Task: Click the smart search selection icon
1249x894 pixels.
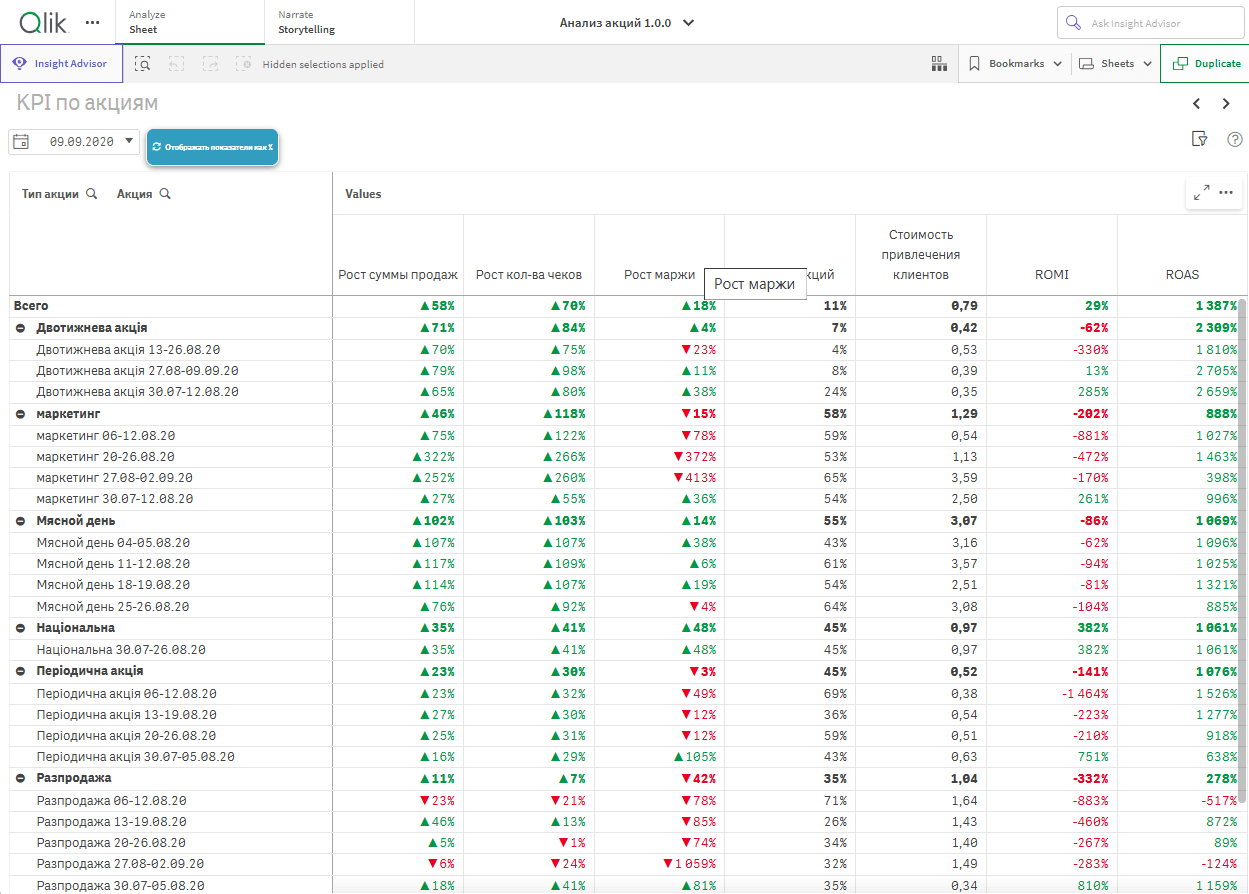Action: point(143,64)
